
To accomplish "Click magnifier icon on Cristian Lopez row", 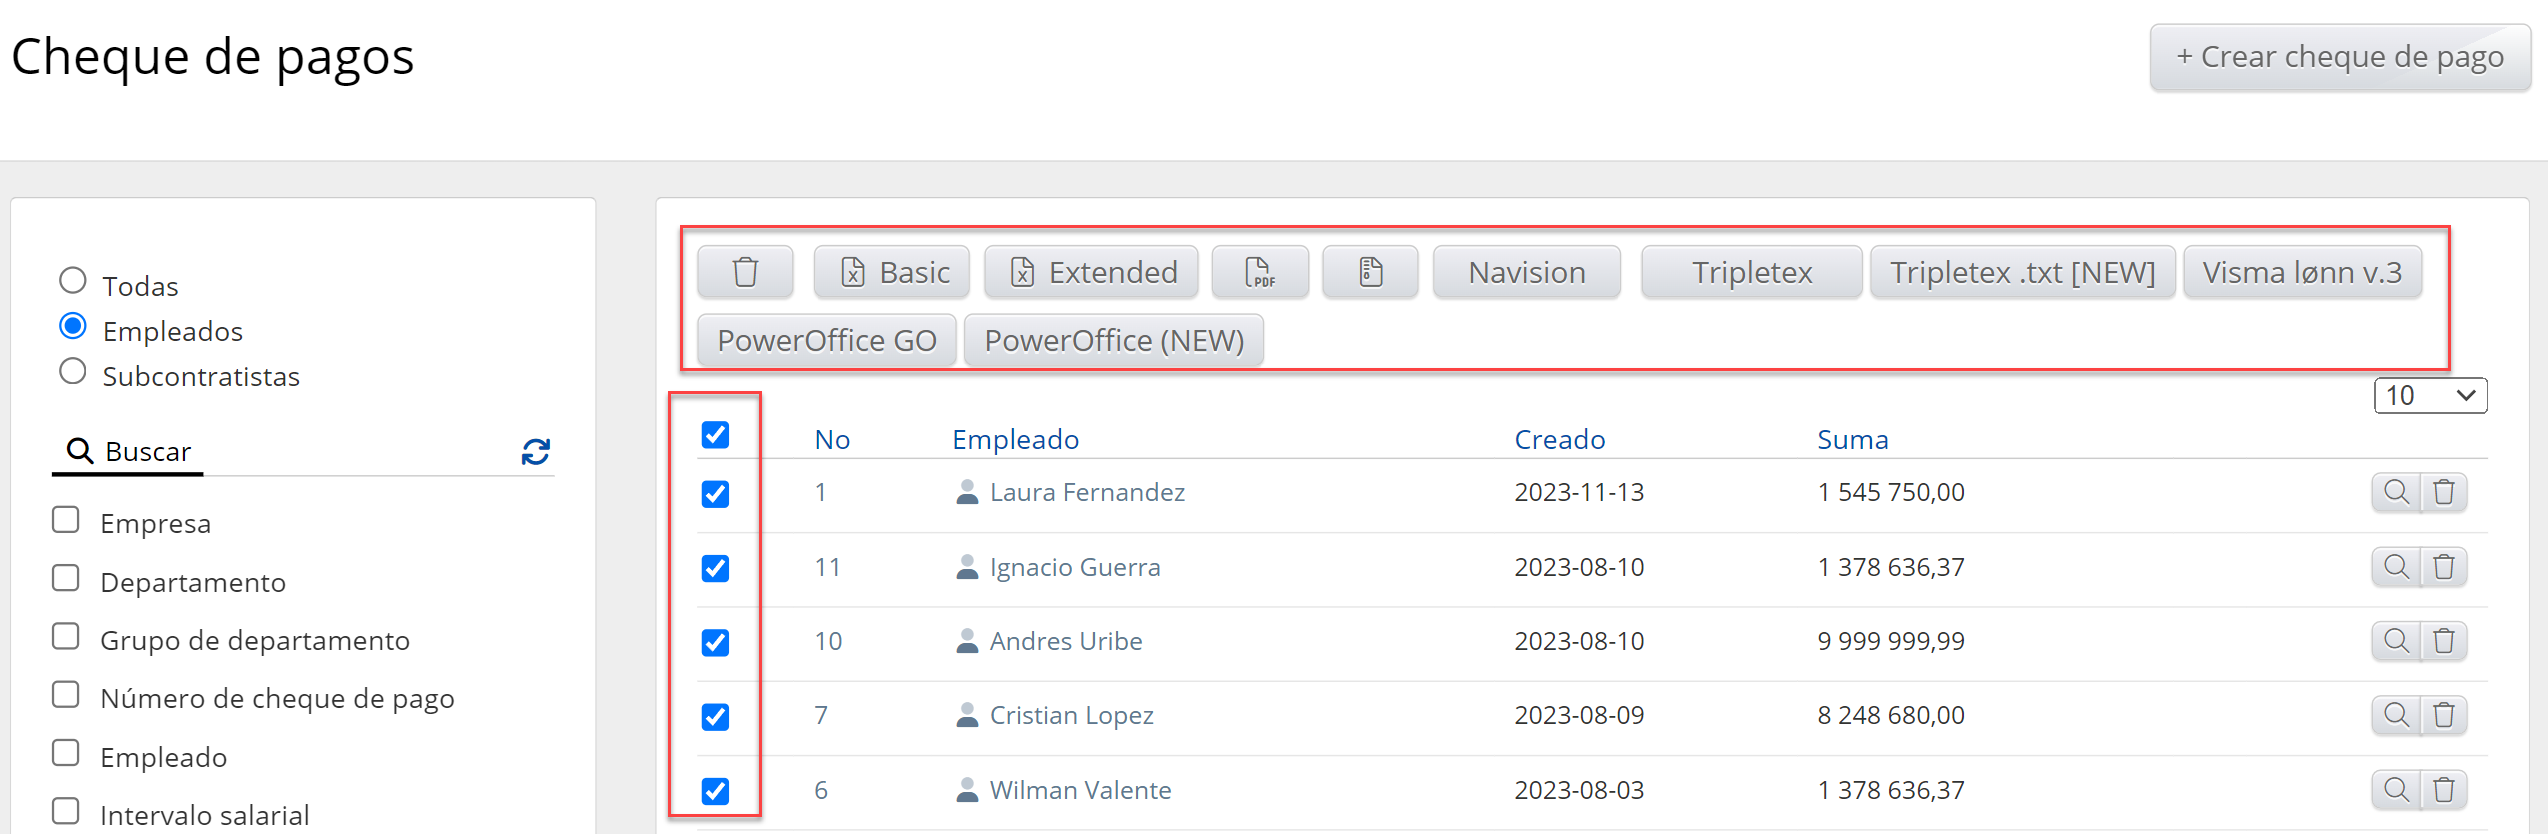I will click(x=2396, y=715).
